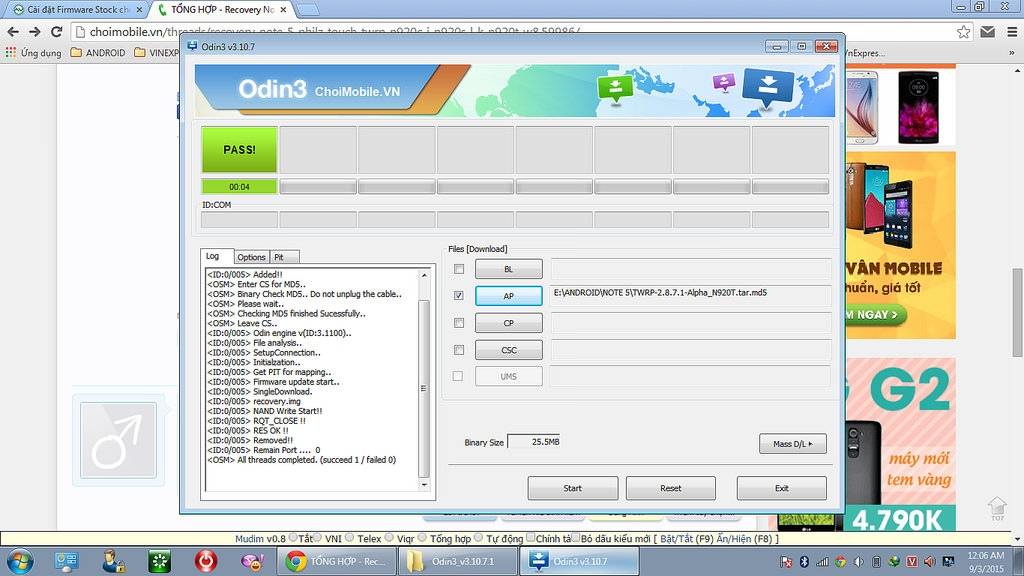Image resolution: width=1024 pixels, height=576 pixels.
Task: Open the Chrome hamburger menu
Action: (1012, 31)
